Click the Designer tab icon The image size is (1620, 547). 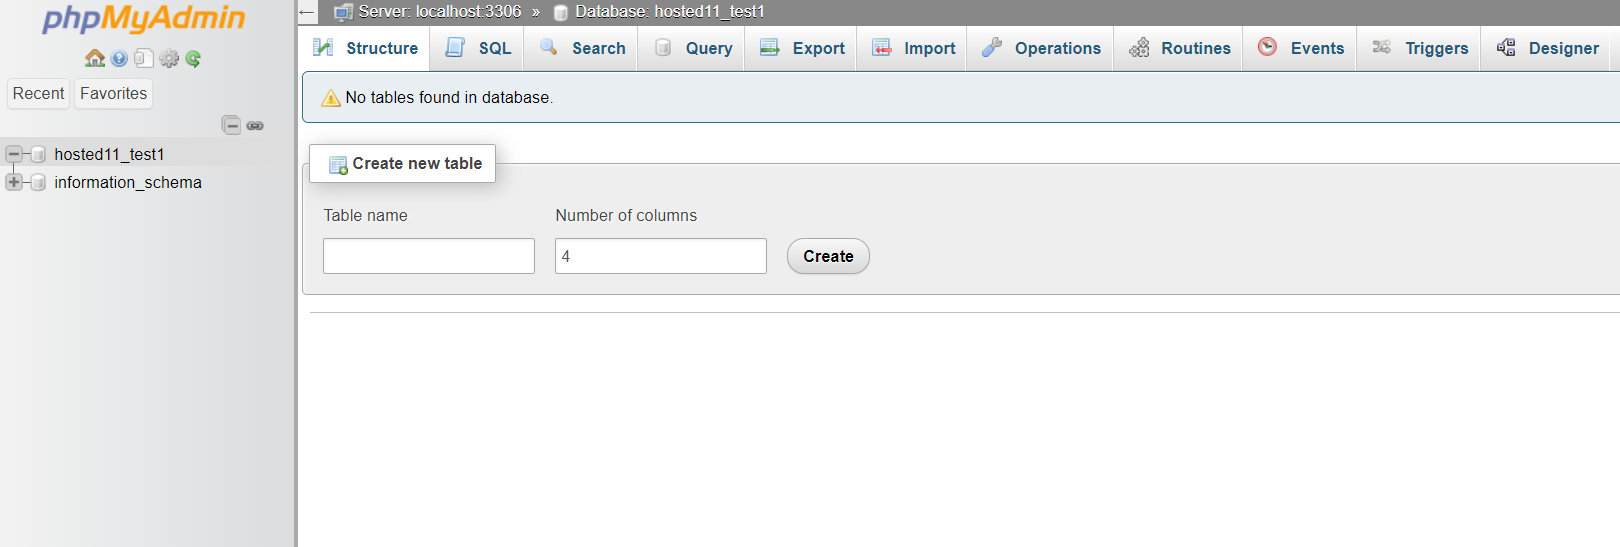(x=1506, y=47)
